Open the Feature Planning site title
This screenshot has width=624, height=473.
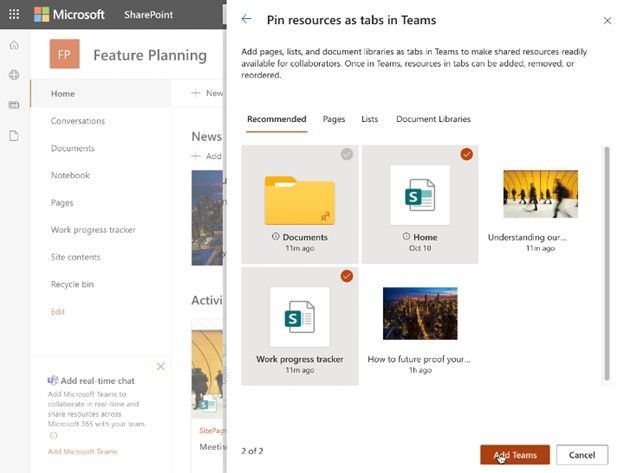point(150,55)
